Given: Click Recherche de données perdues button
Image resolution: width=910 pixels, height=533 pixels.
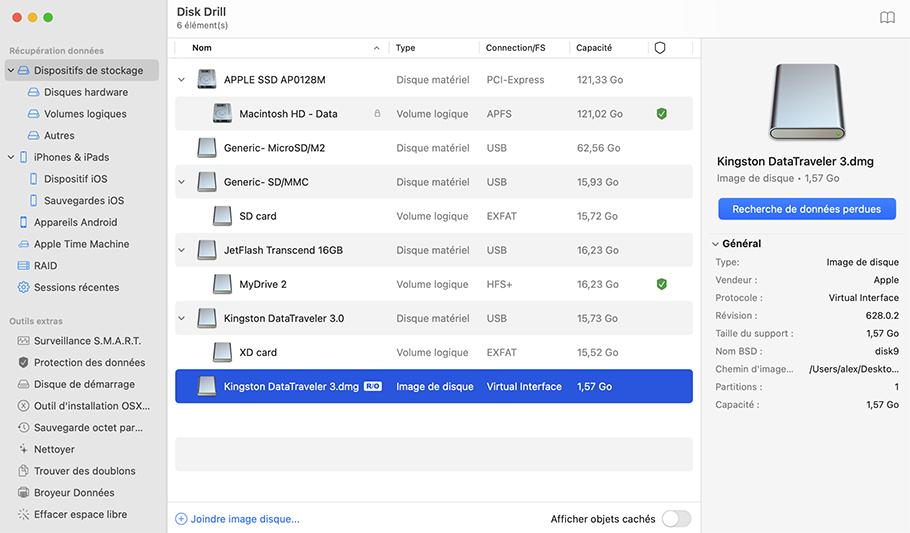Looking at the screenshot, I should 807,209.
